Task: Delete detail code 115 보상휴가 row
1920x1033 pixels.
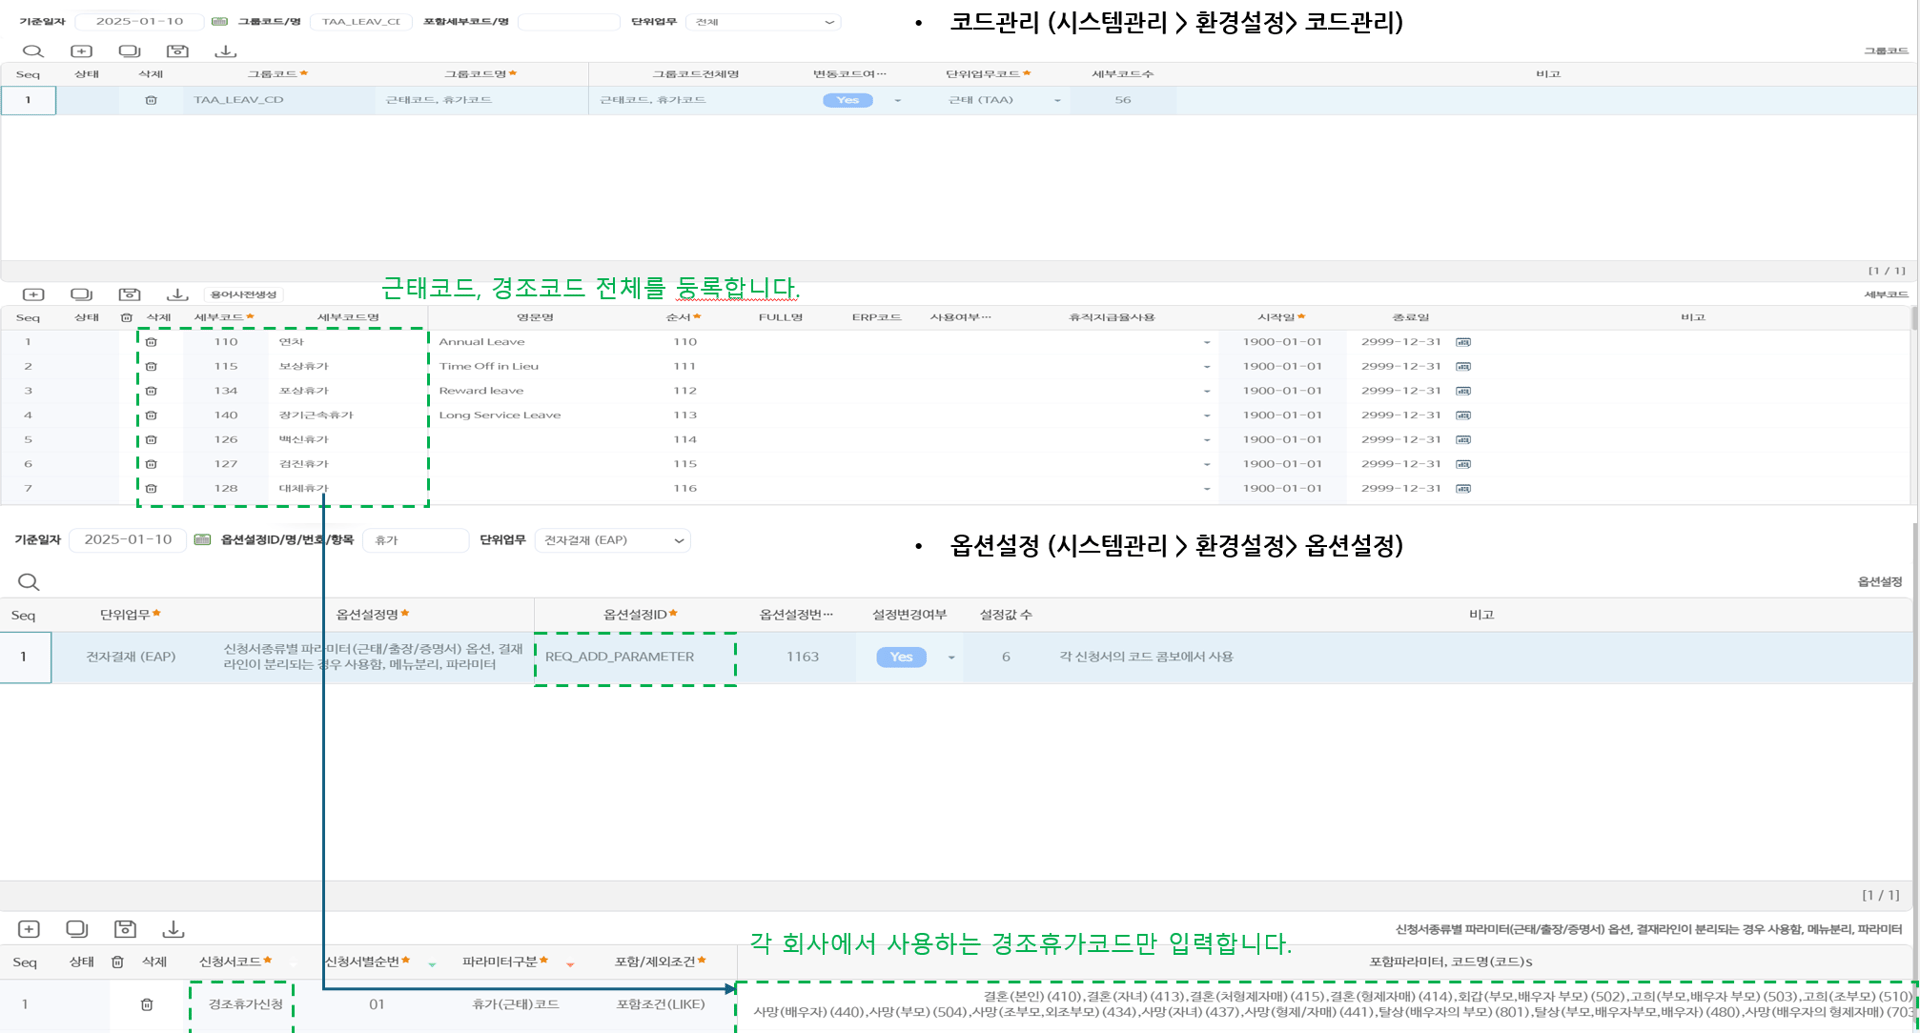Action: 151,366
